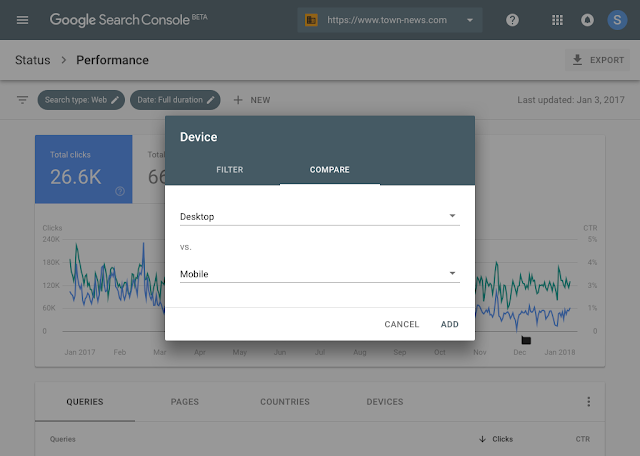Click the NEW filter button
The width and height of the screenshot is (640, 456).
252,100
